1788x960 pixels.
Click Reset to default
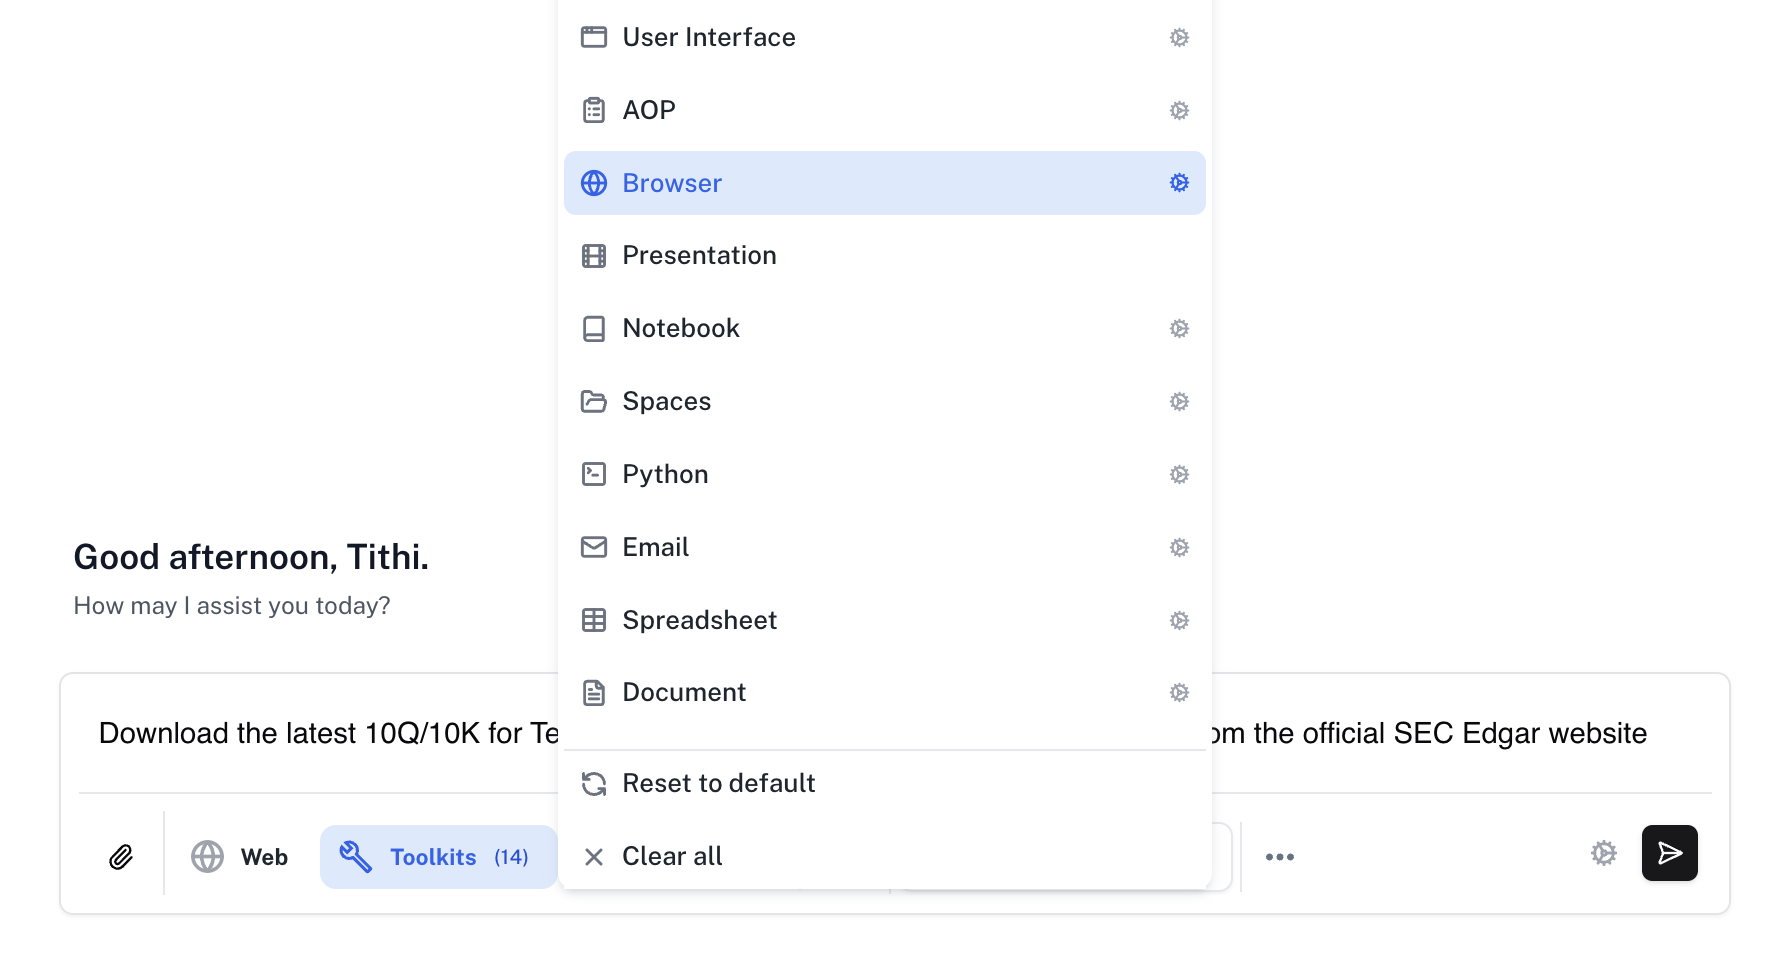pos(718,784)
